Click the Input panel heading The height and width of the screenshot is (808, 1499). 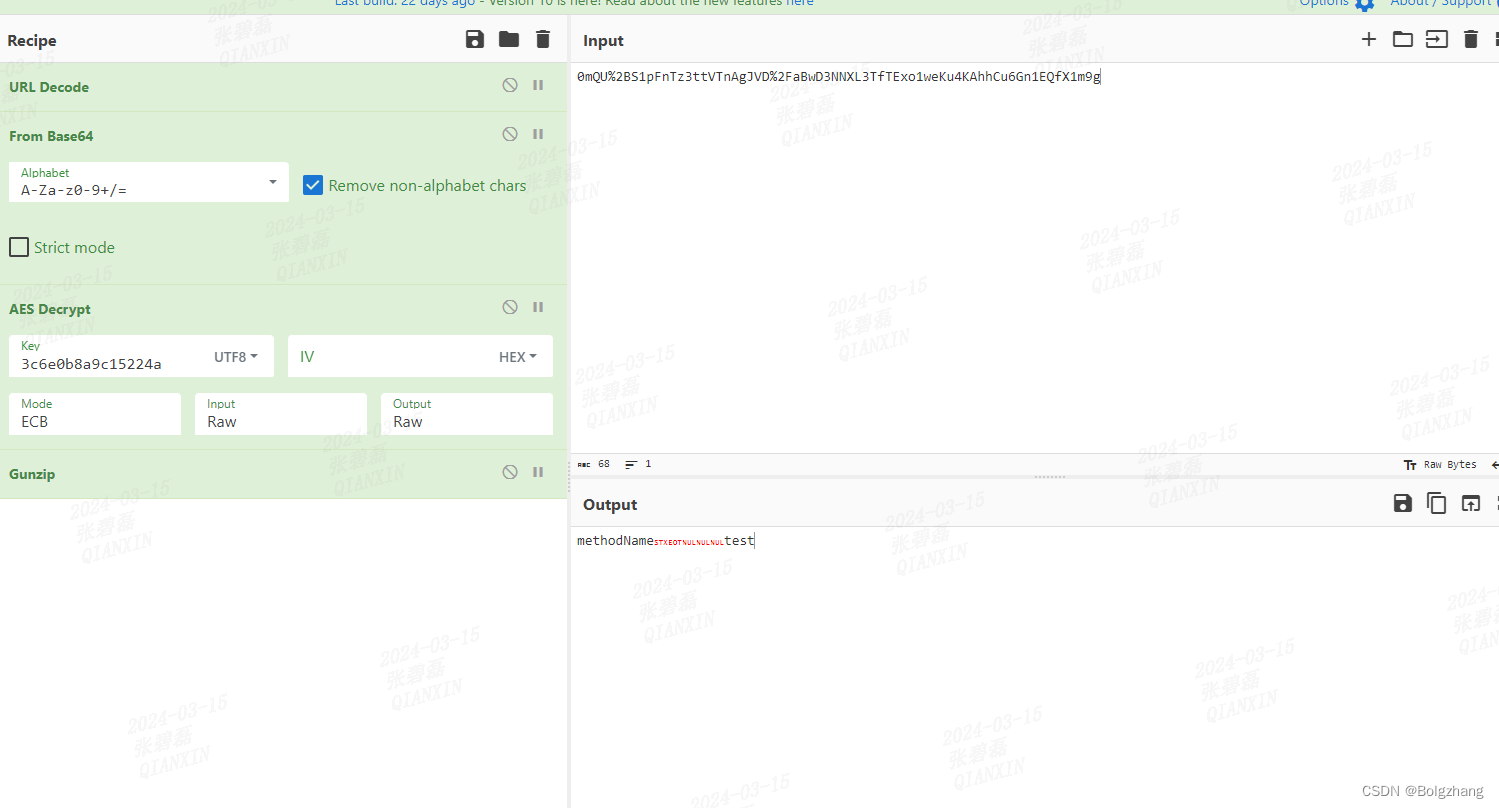point(603,41)
